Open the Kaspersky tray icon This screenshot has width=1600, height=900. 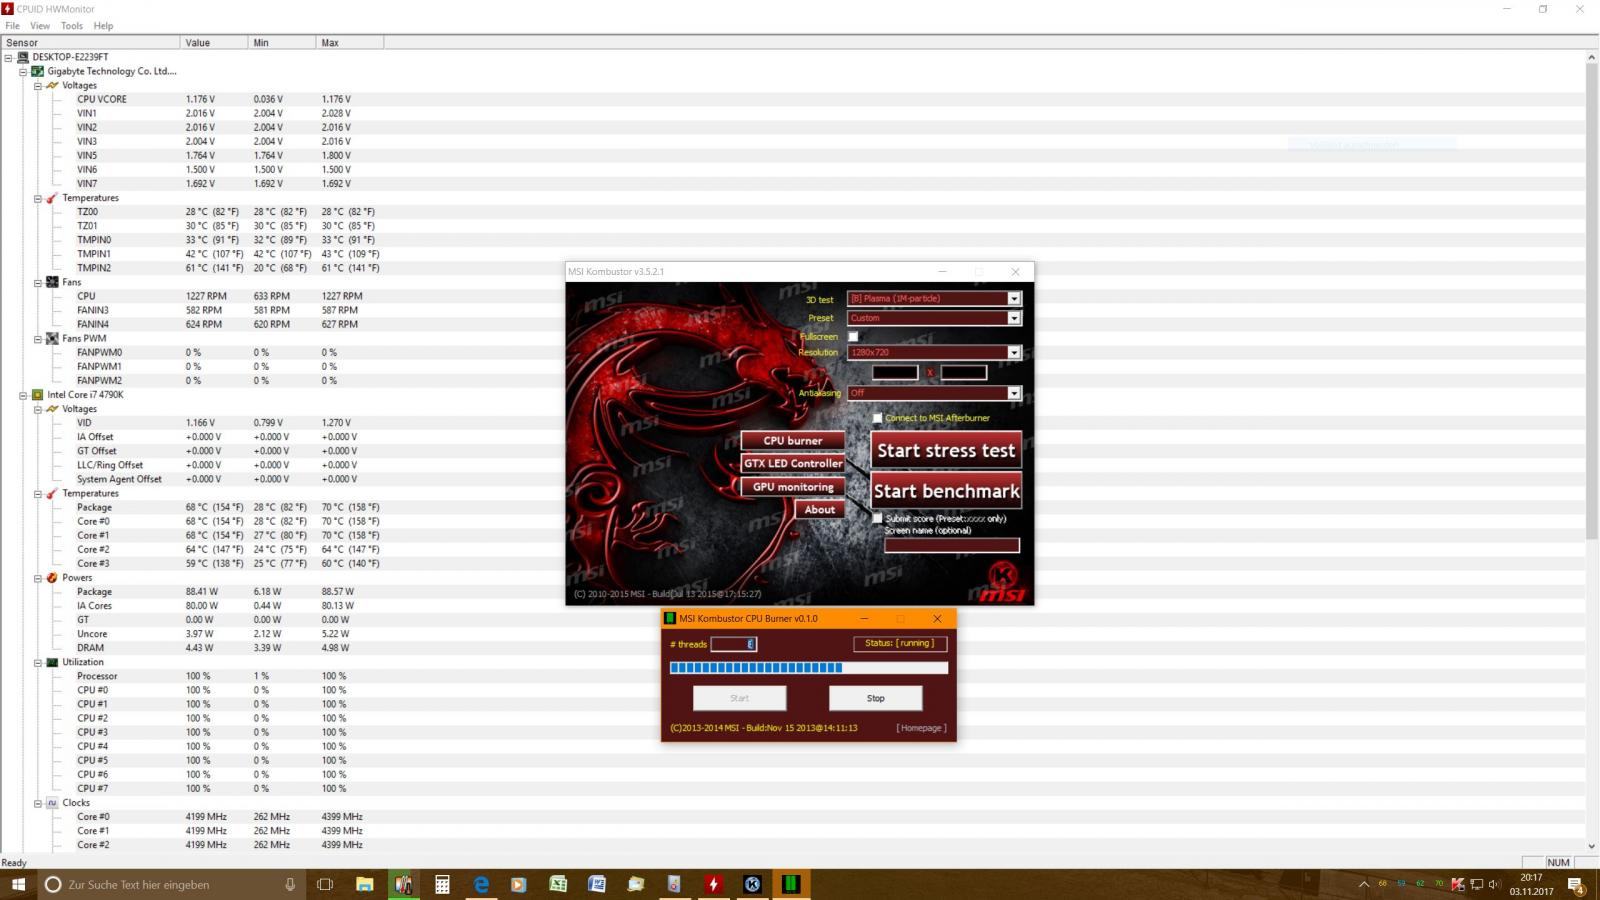coord(1457,885)
